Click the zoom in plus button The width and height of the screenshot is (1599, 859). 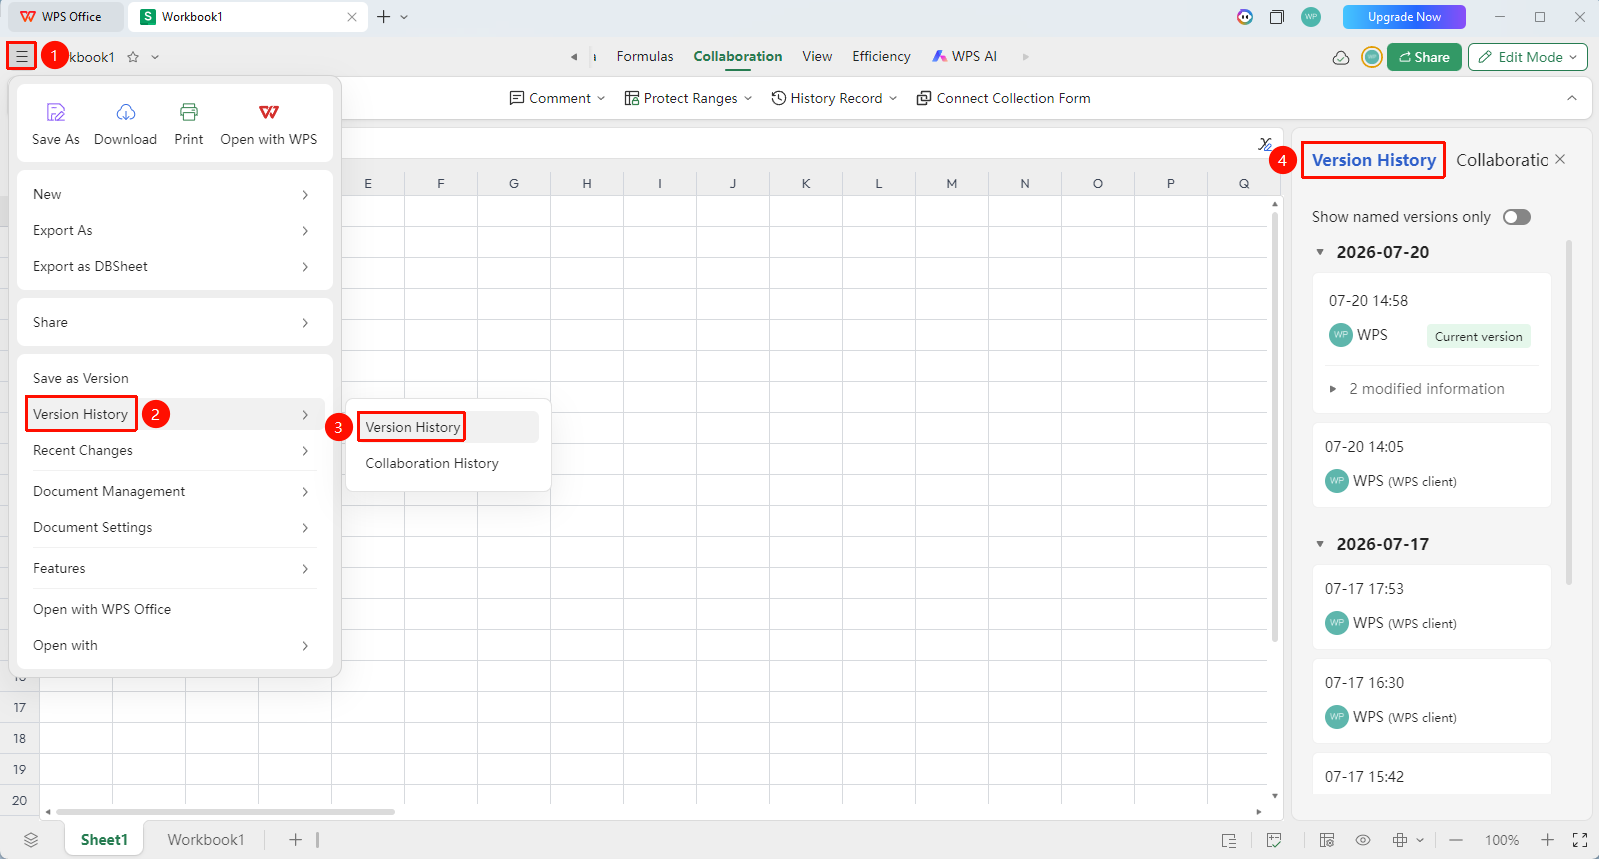pos(1547,840)
